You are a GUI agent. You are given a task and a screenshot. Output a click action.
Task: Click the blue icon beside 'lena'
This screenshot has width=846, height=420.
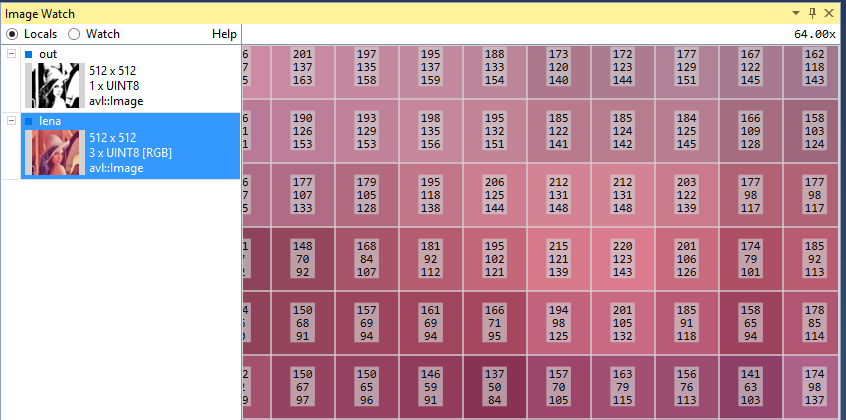[29, 121]
